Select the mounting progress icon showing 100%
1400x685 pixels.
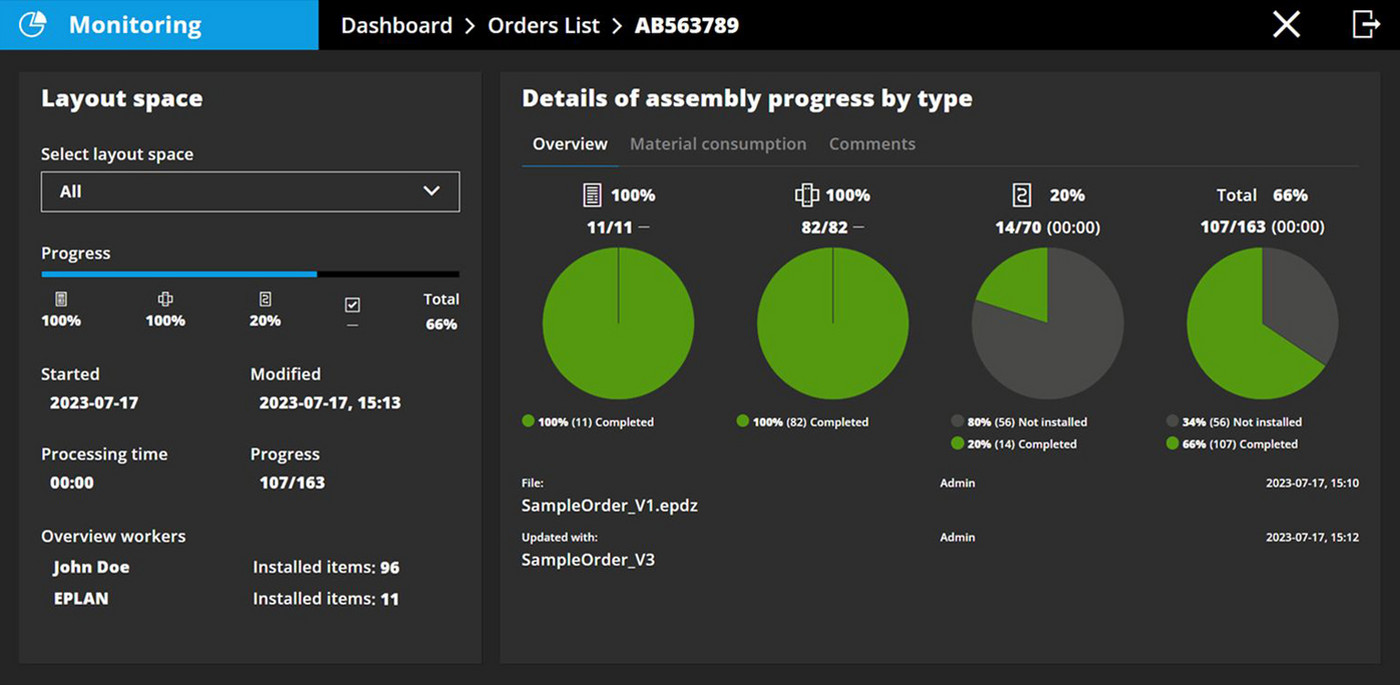pyautogui.click(x=60, y=299)
